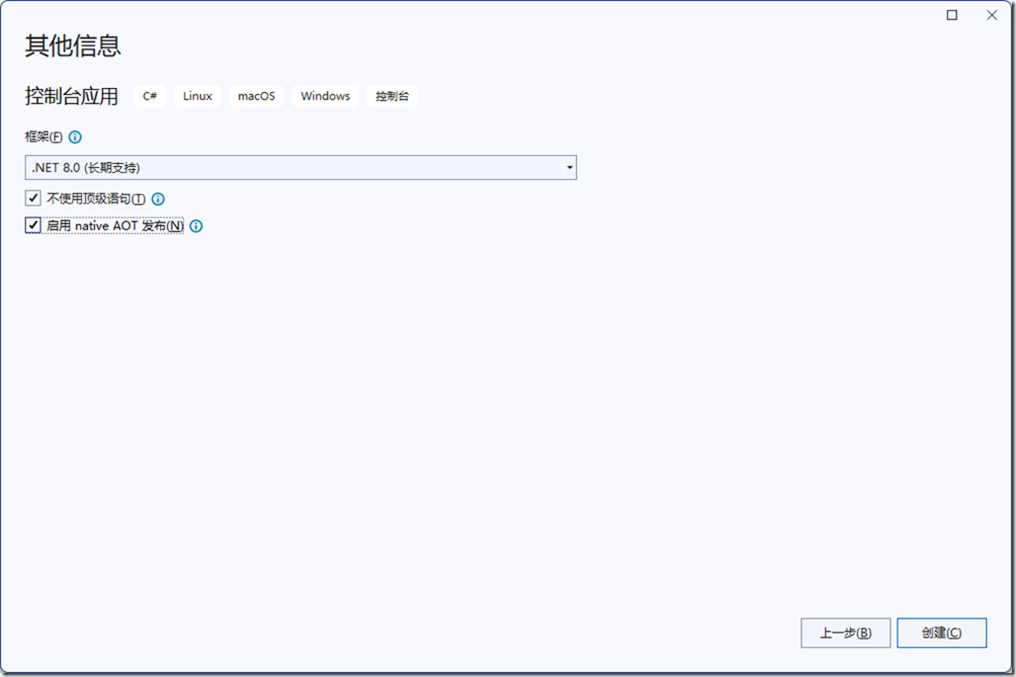The width and height of the screenshot is (1016, 677).
Task: Click the Linux tag
Action: pos(198,96)
